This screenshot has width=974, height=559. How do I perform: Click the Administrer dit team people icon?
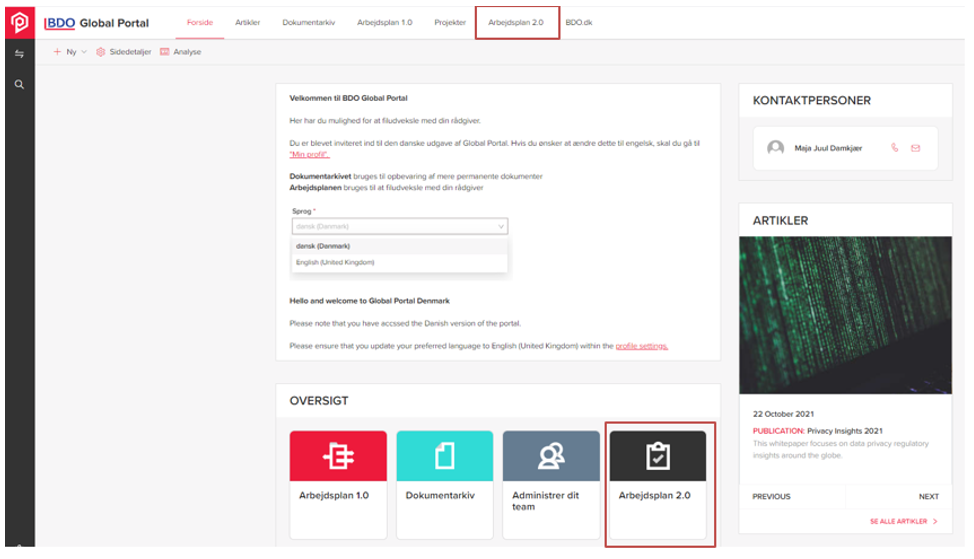[x=551, y=456]
